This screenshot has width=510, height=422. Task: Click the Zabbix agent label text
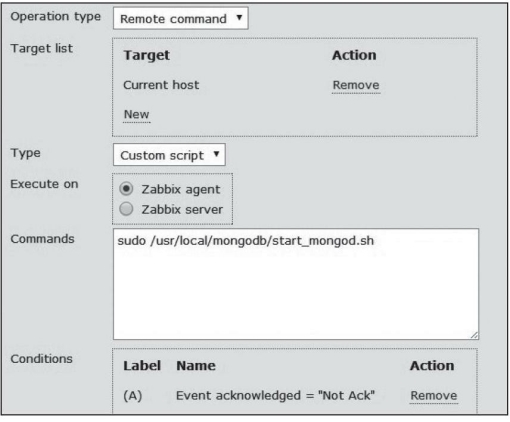(181, 190)
